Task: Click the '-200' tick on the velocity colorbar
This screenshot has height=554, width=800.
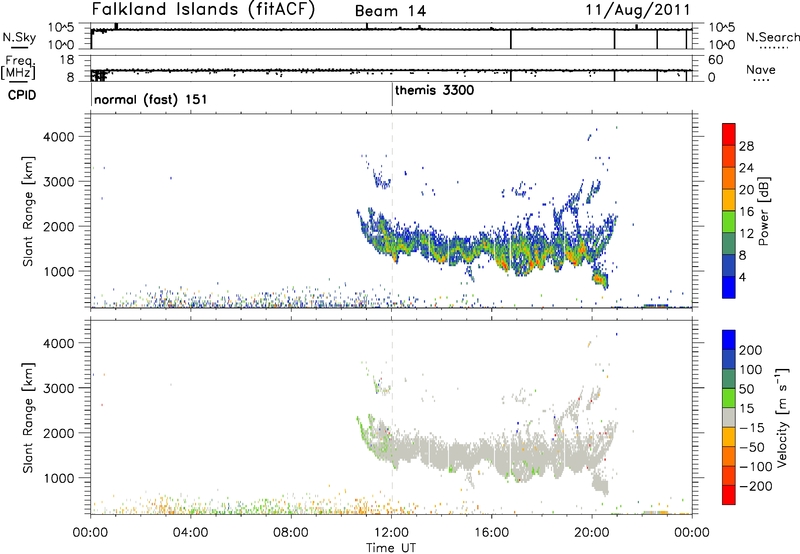Action: coord(755,486)
